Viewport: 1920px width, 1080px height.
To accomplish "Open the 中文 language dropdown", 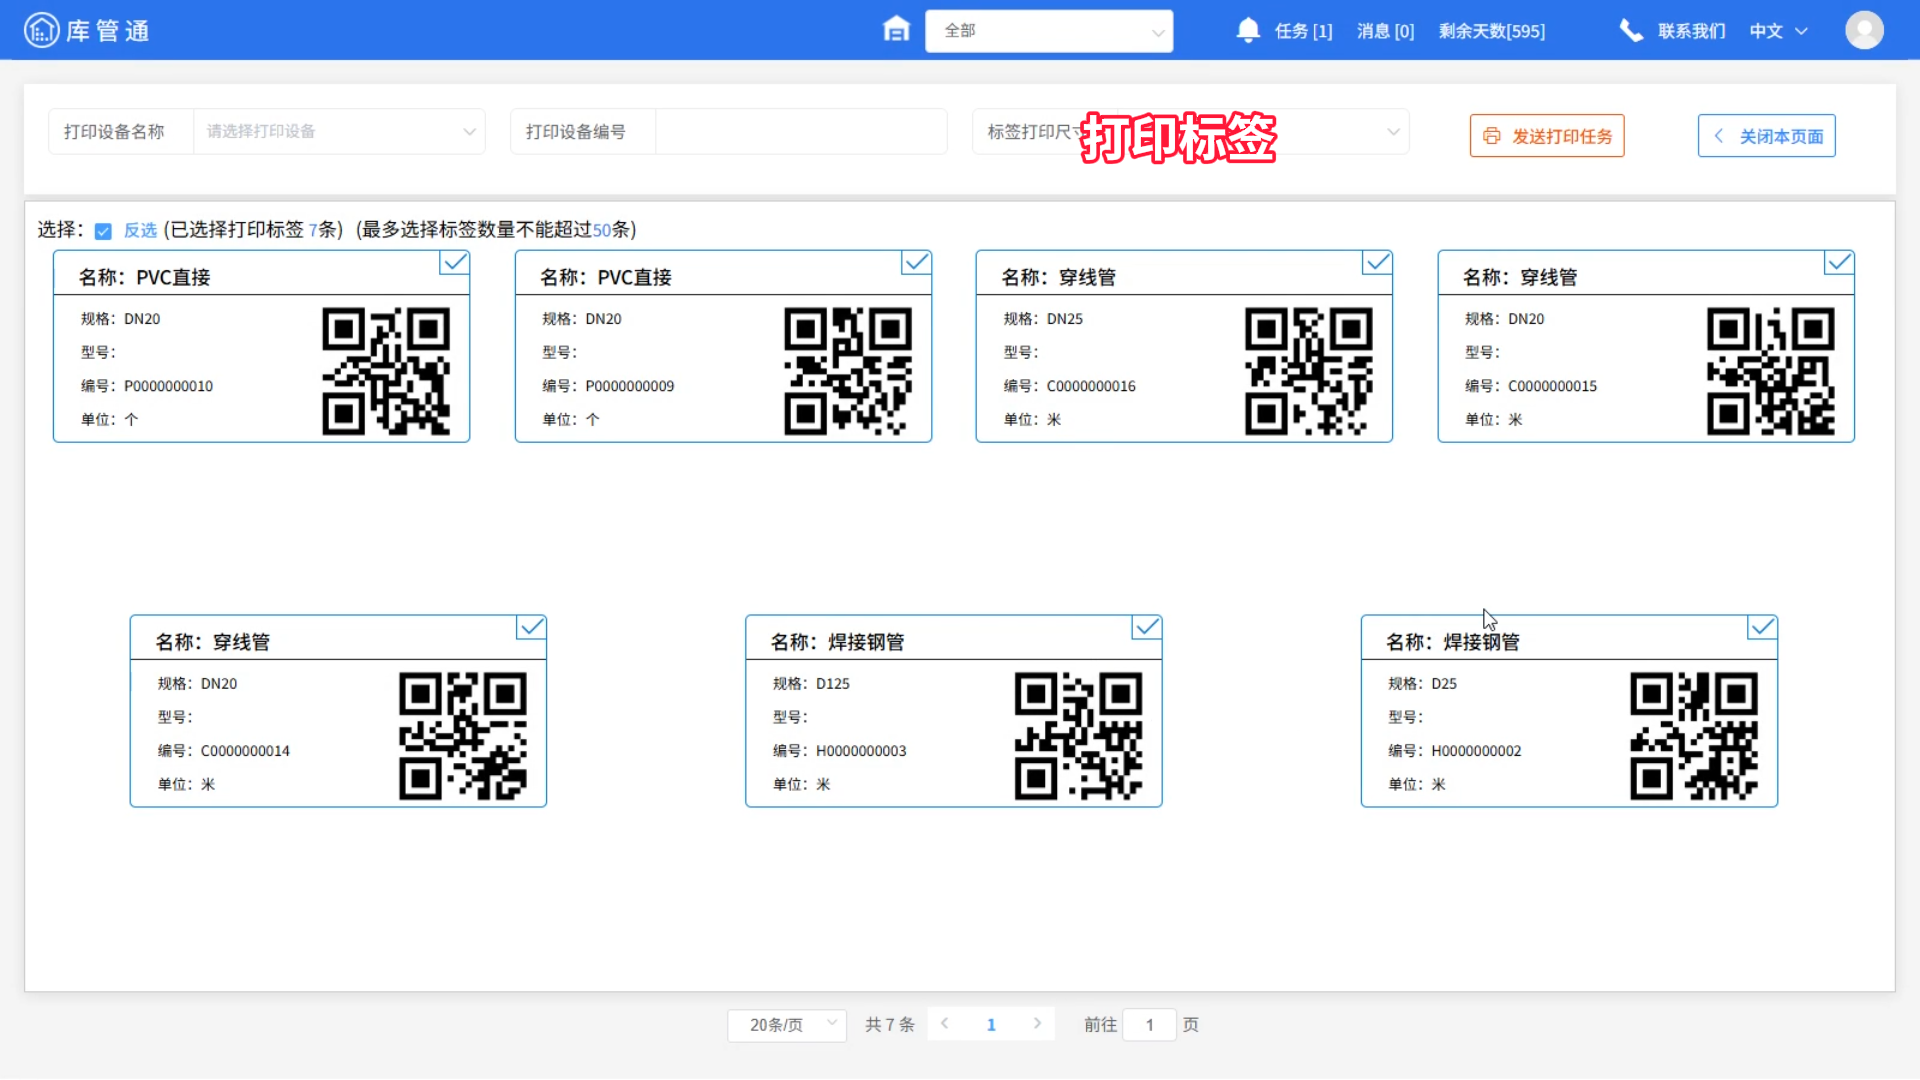I will click(x=1779, y=31).
